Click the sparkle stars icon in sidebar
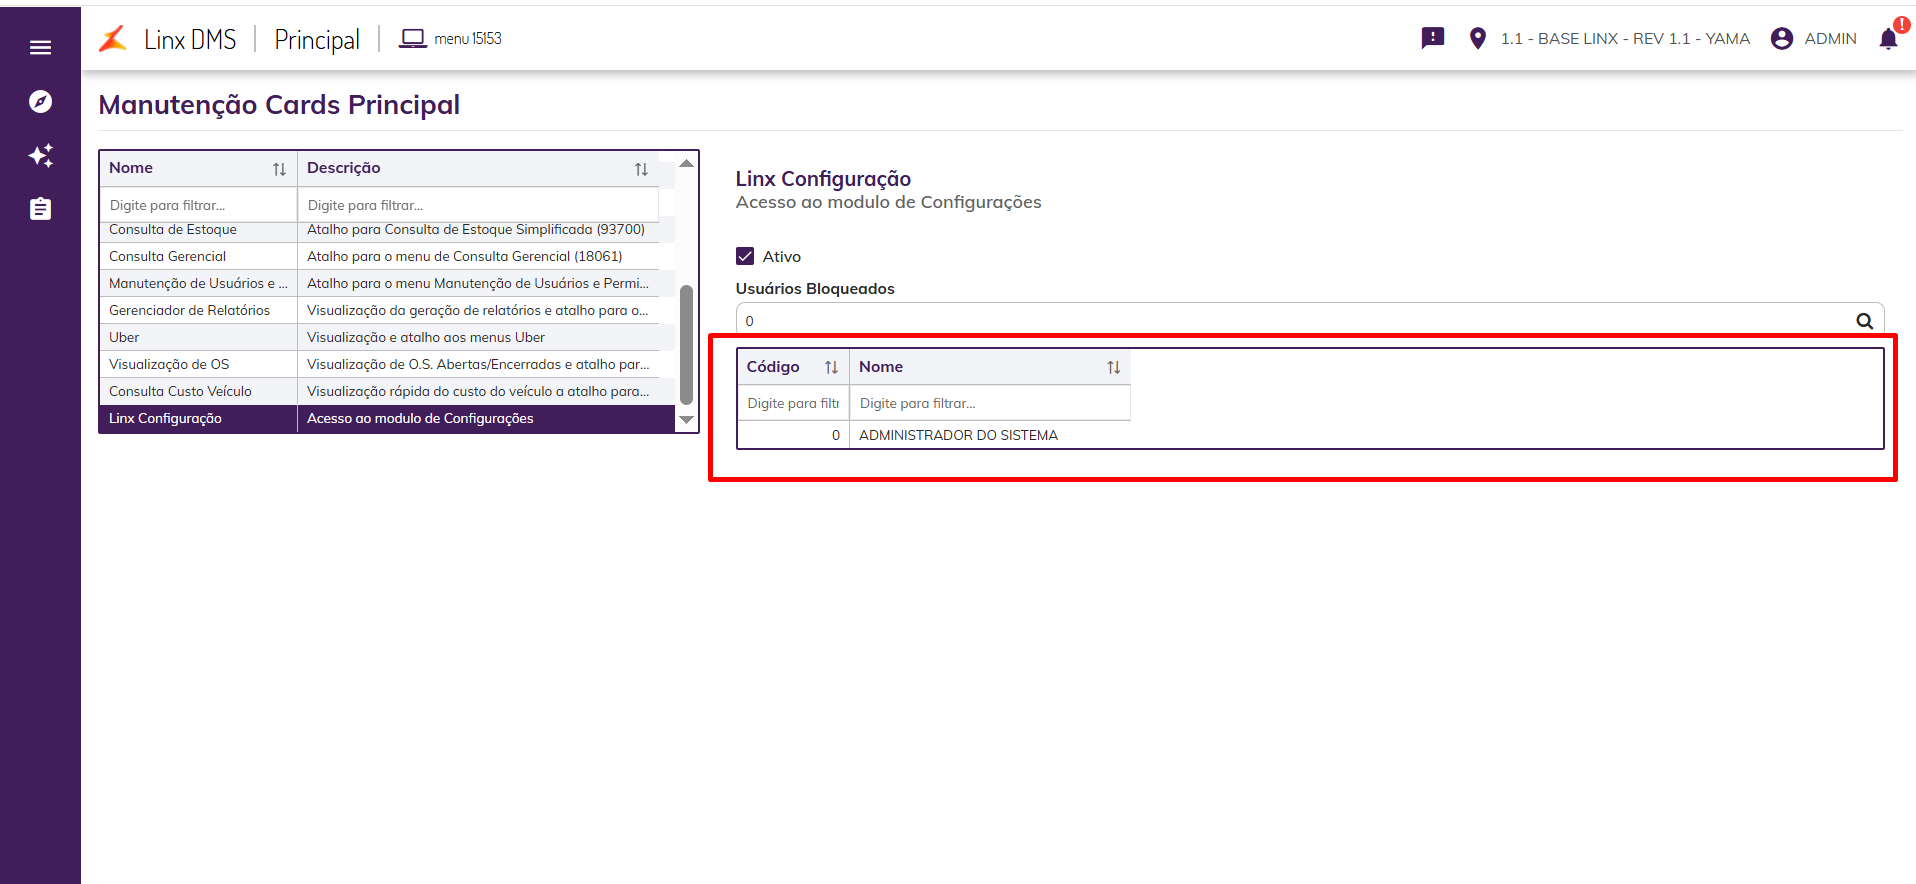The height and width of the screenshot is (884, 1916). [x=40, y=155]
